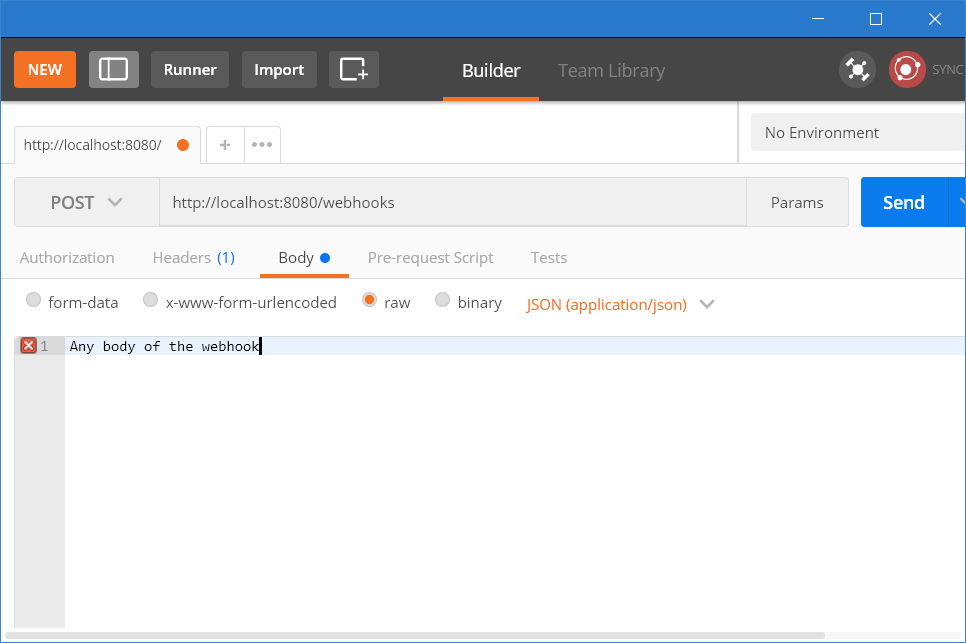The image size is (966, 643).
Task: Click the unsaved changes dot on request tab
Action: point(181,144)
